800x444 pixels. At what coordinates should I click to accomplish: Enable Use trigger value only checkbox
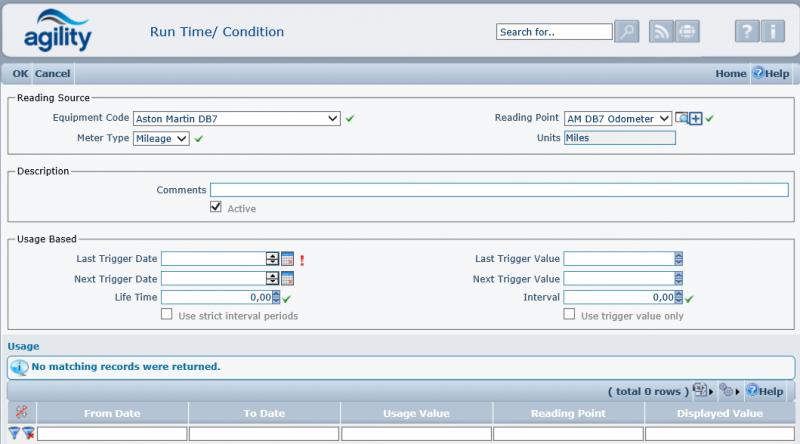pos(569,315)
